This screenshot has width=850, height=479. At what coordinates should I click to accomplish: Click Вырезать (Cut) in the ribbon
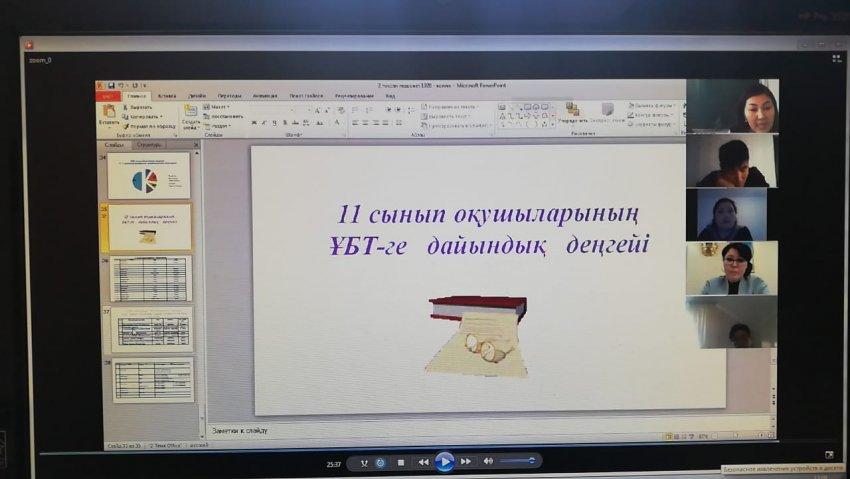(137, 107)
